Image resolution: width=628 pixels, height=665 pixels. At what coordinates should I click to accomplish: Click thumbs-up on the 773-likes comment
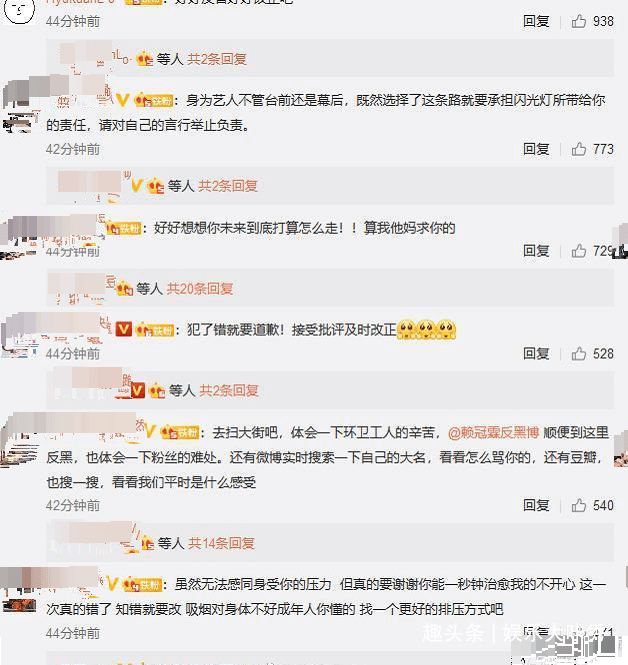pyautogui.click(x=578, y=149)
